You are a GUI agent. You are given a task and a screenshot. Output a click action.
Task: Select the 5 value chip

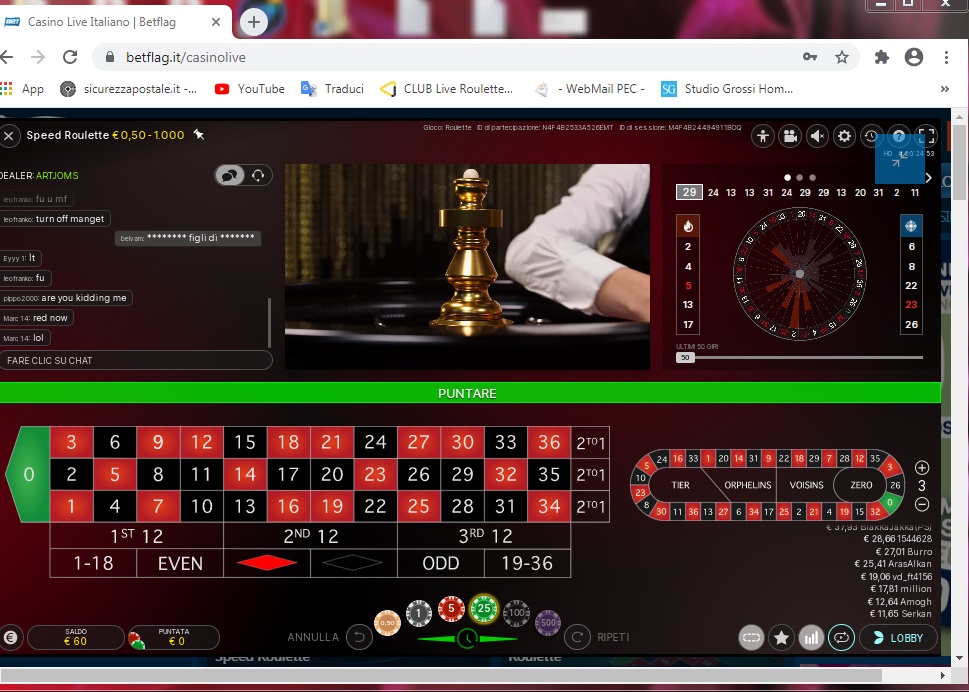[x=451, y=608]
